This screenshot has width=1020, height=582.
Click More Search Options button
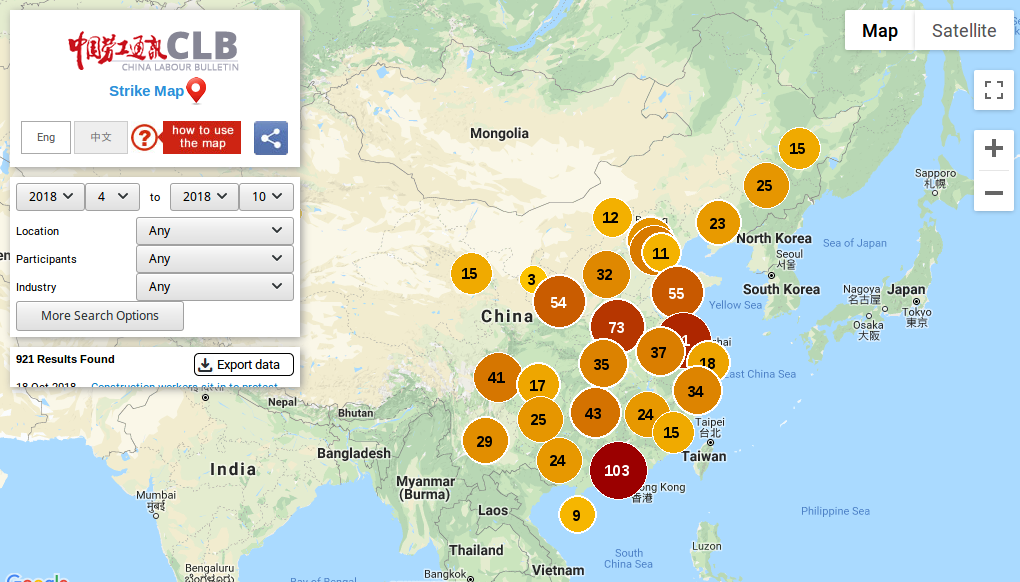tap(100, 316)
